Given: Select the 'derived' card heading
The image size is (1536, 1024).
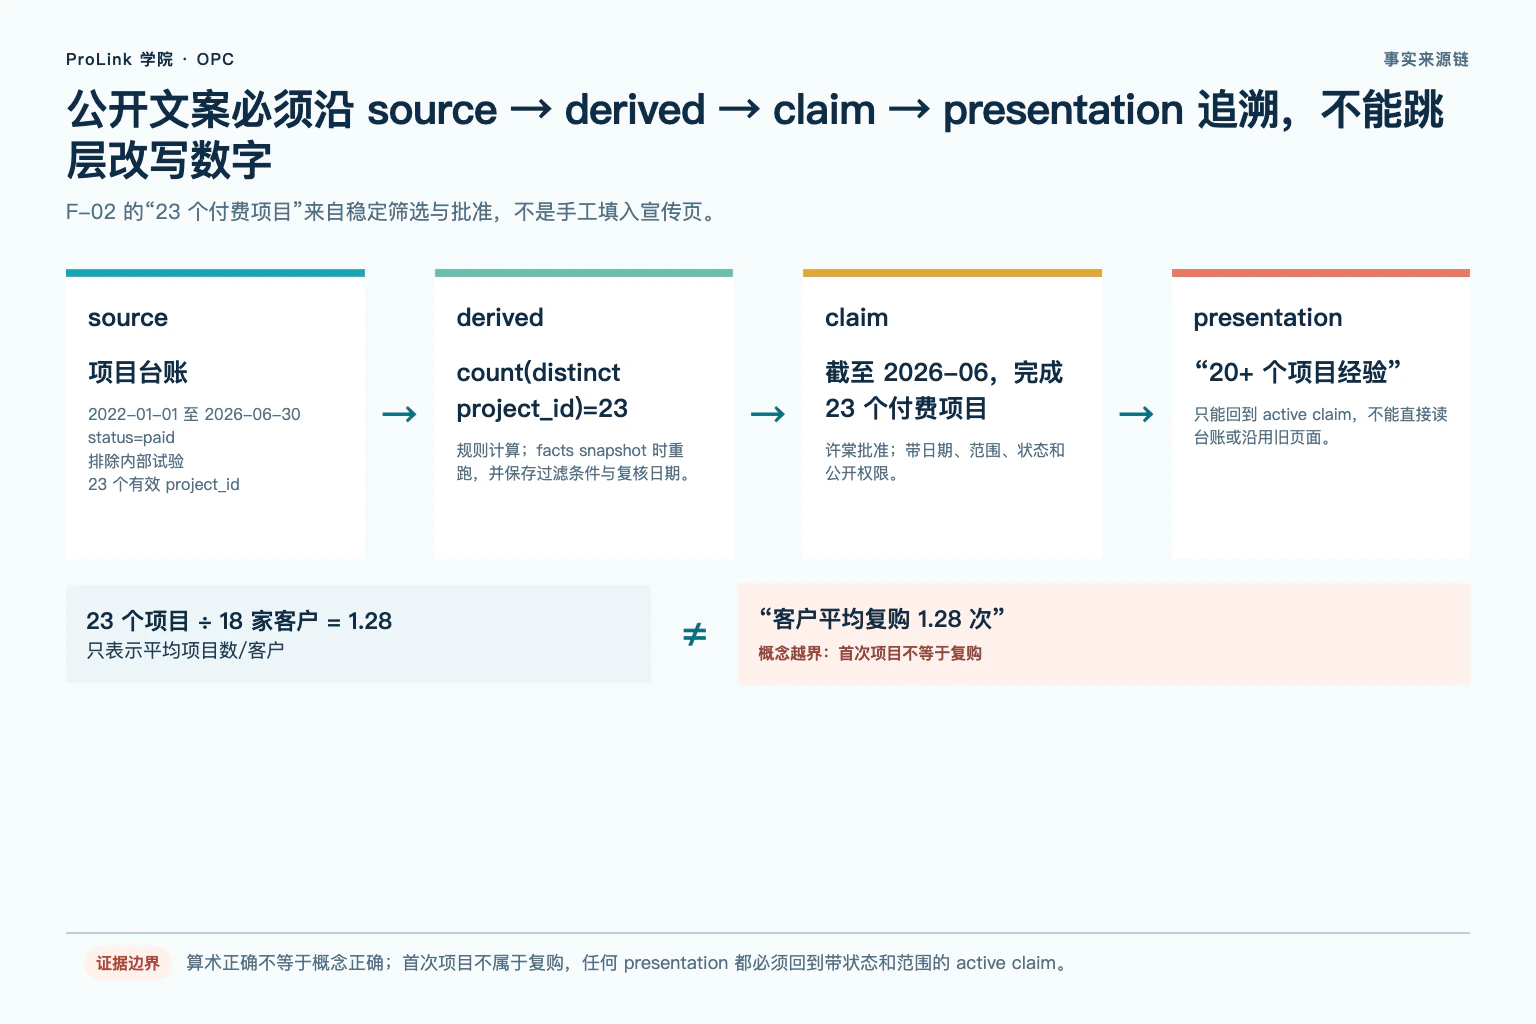Looking at the screenshot, I should [500, 318].
